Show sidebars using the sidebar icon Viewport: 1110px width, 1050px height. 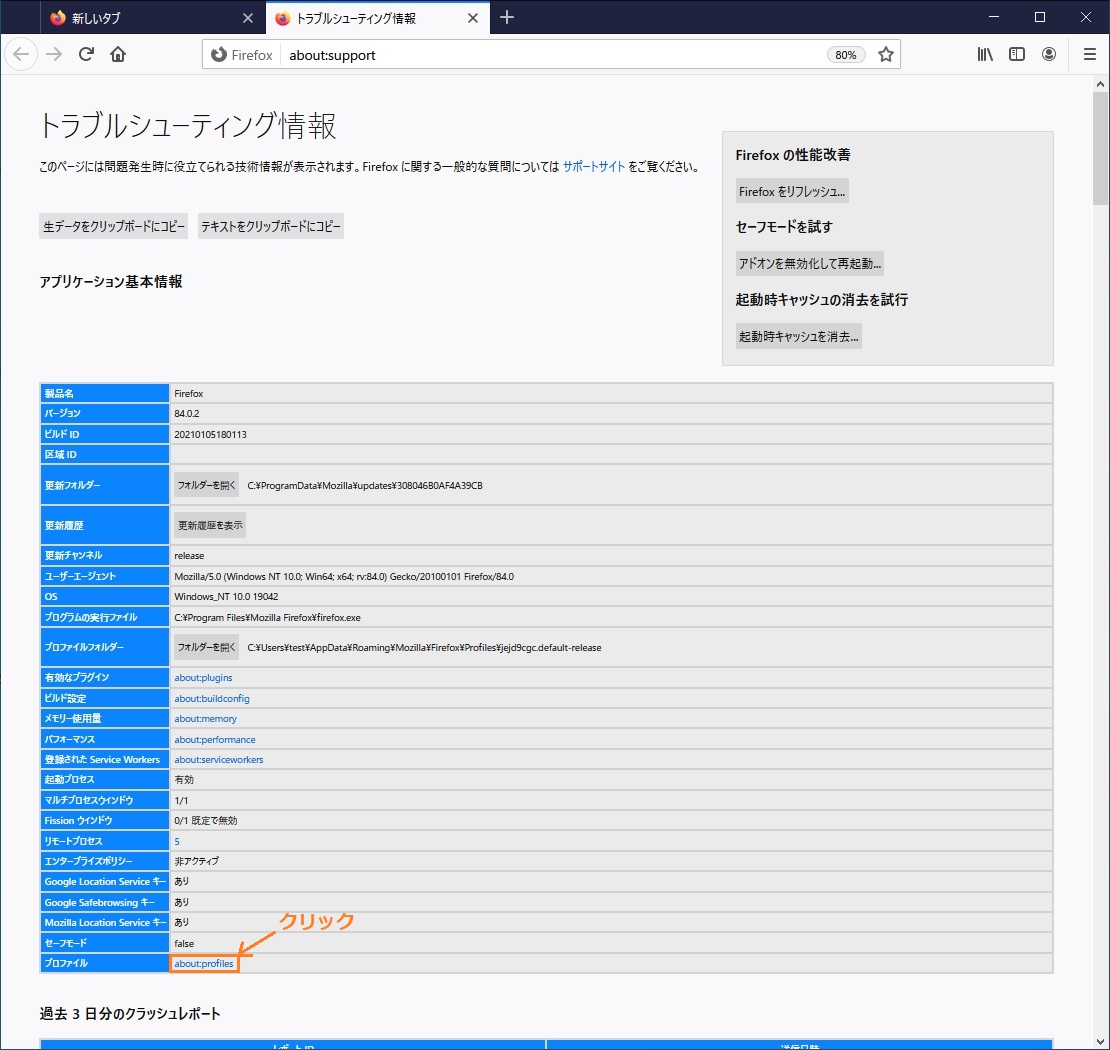click(1017, 55)
